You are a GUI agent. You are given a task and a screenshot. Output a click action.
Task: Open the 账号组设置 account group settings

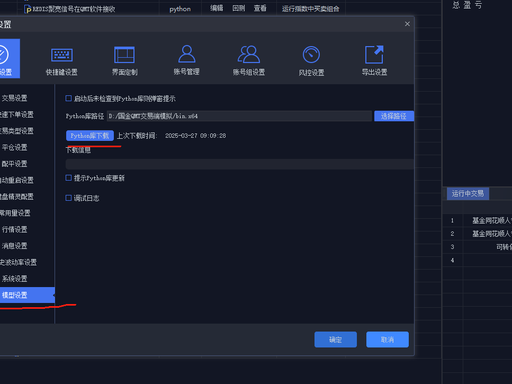[249, 61]
